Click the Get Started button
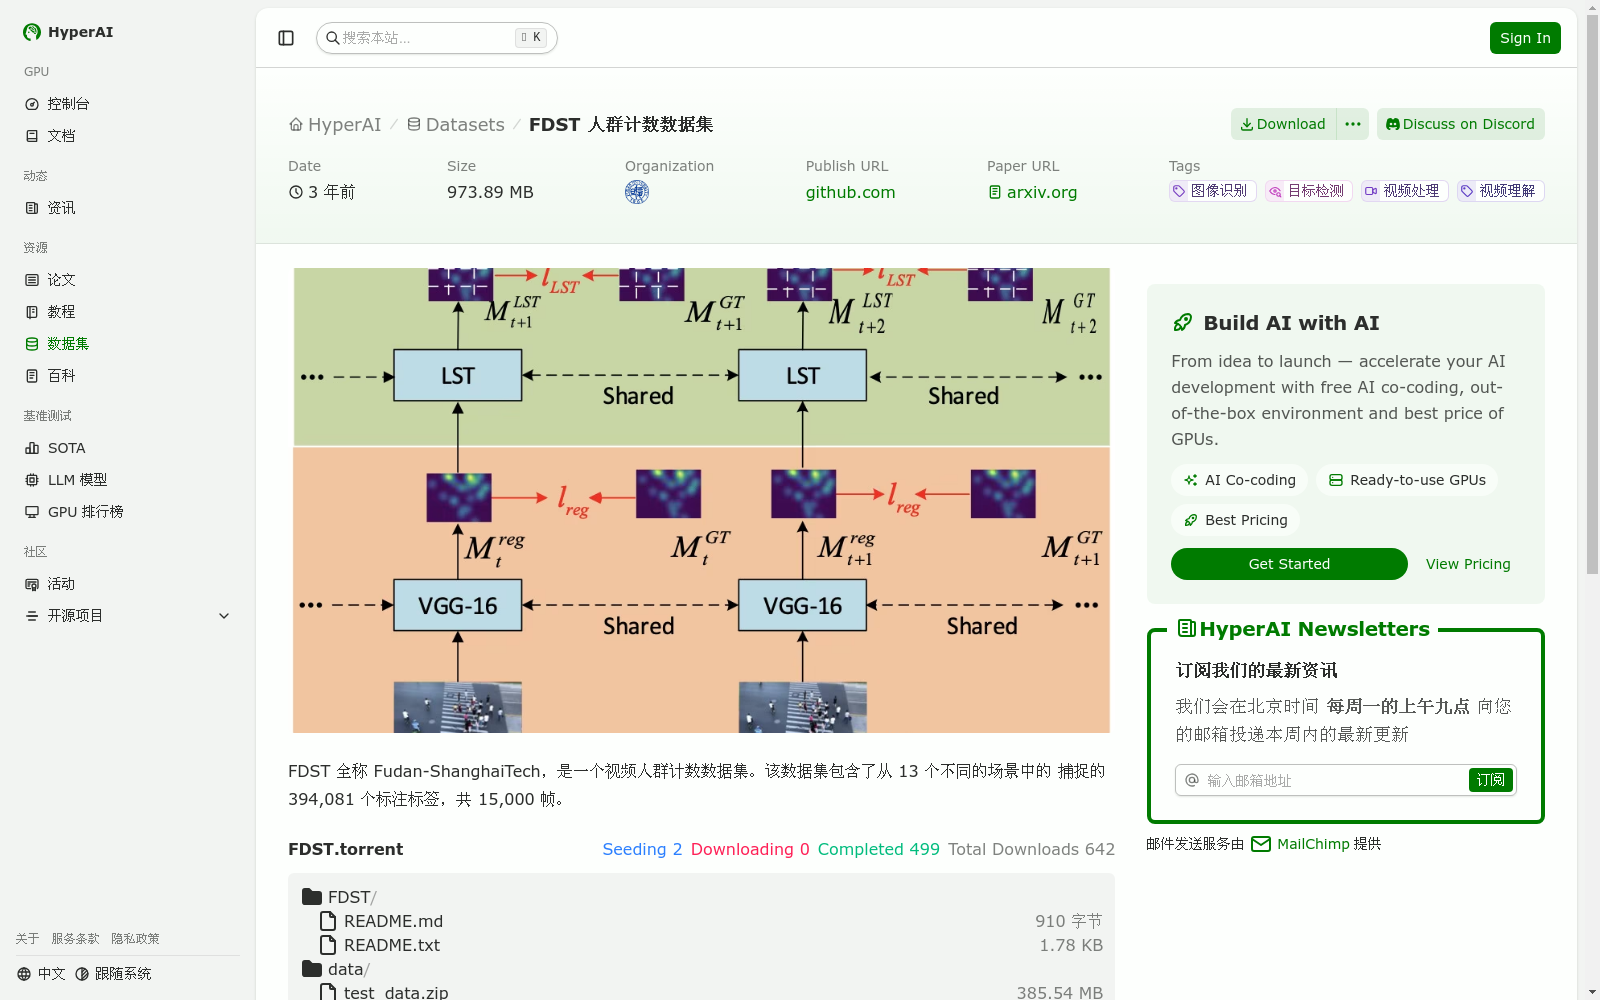 1289,564
